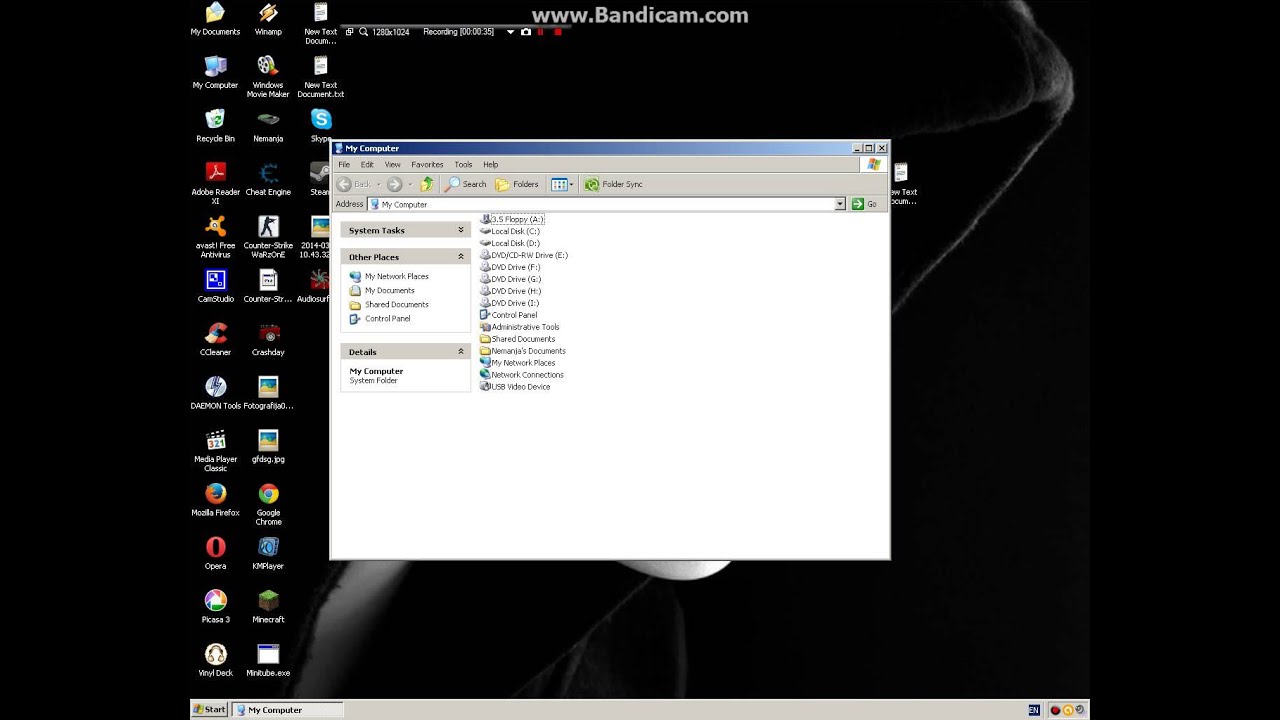Collapse the Other Places panel
Image resolution: width=1280 pixels, height=720 pixels.
[461, 257]
